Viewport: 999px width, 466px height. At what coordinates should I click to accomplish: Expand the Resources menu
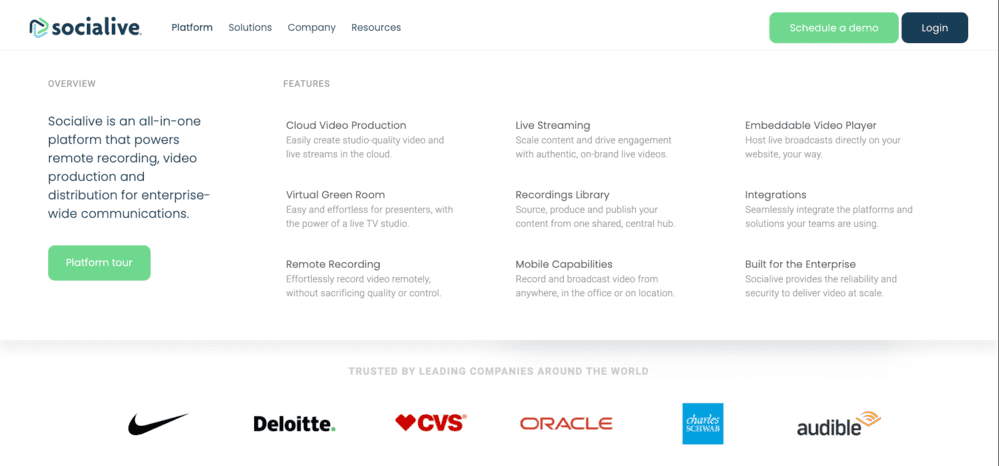tap(376, 27)
